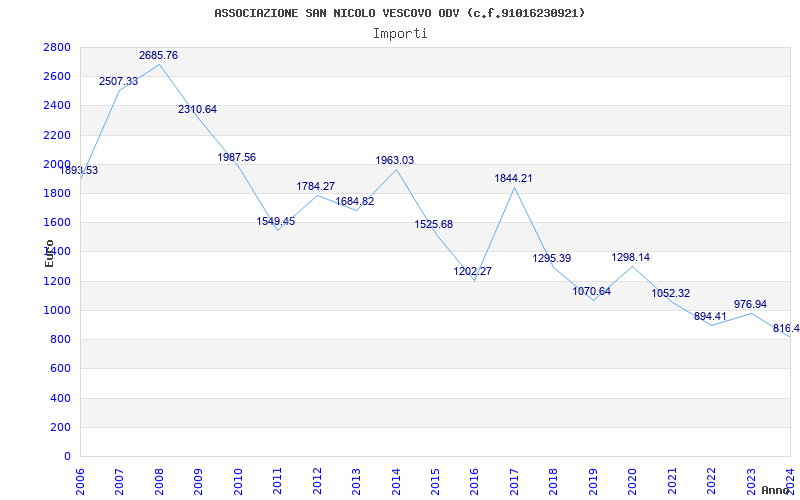Viewport: 800px width, 500px height.
Task: Click the 0 y-axis tick label
Action: 67,456
